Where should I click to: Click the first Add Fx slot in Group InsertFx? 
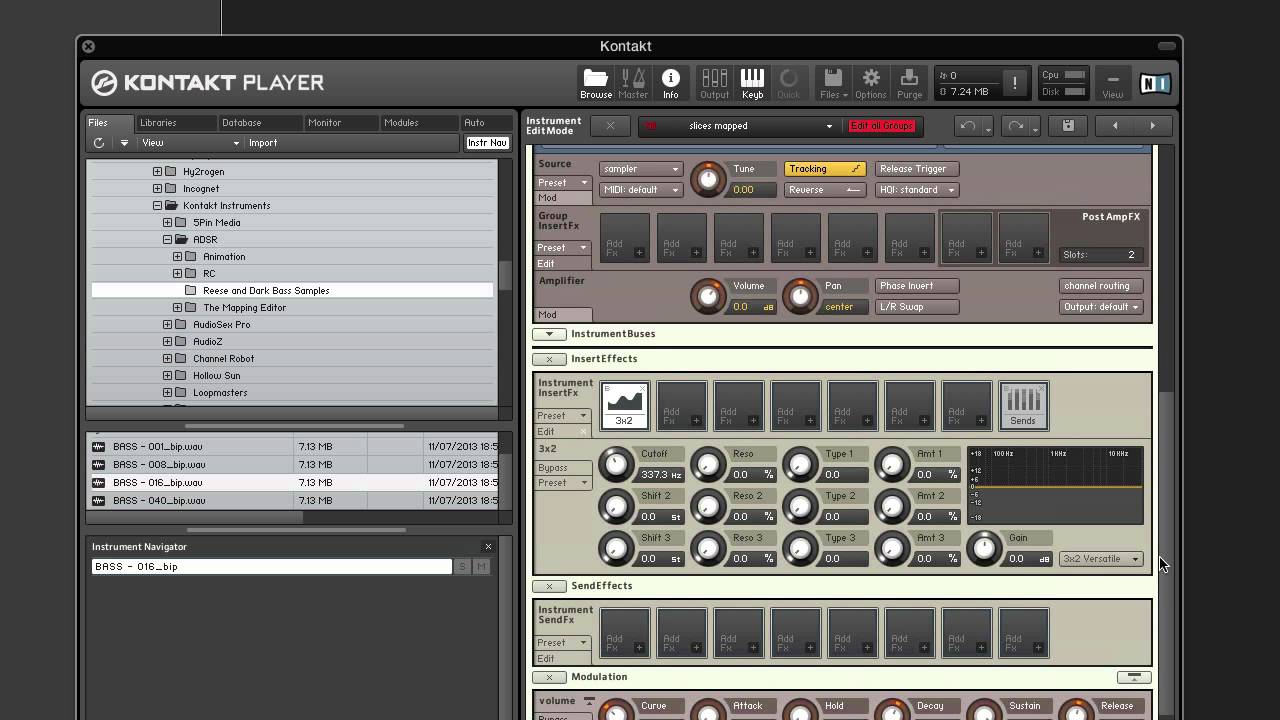pos(625,237)
